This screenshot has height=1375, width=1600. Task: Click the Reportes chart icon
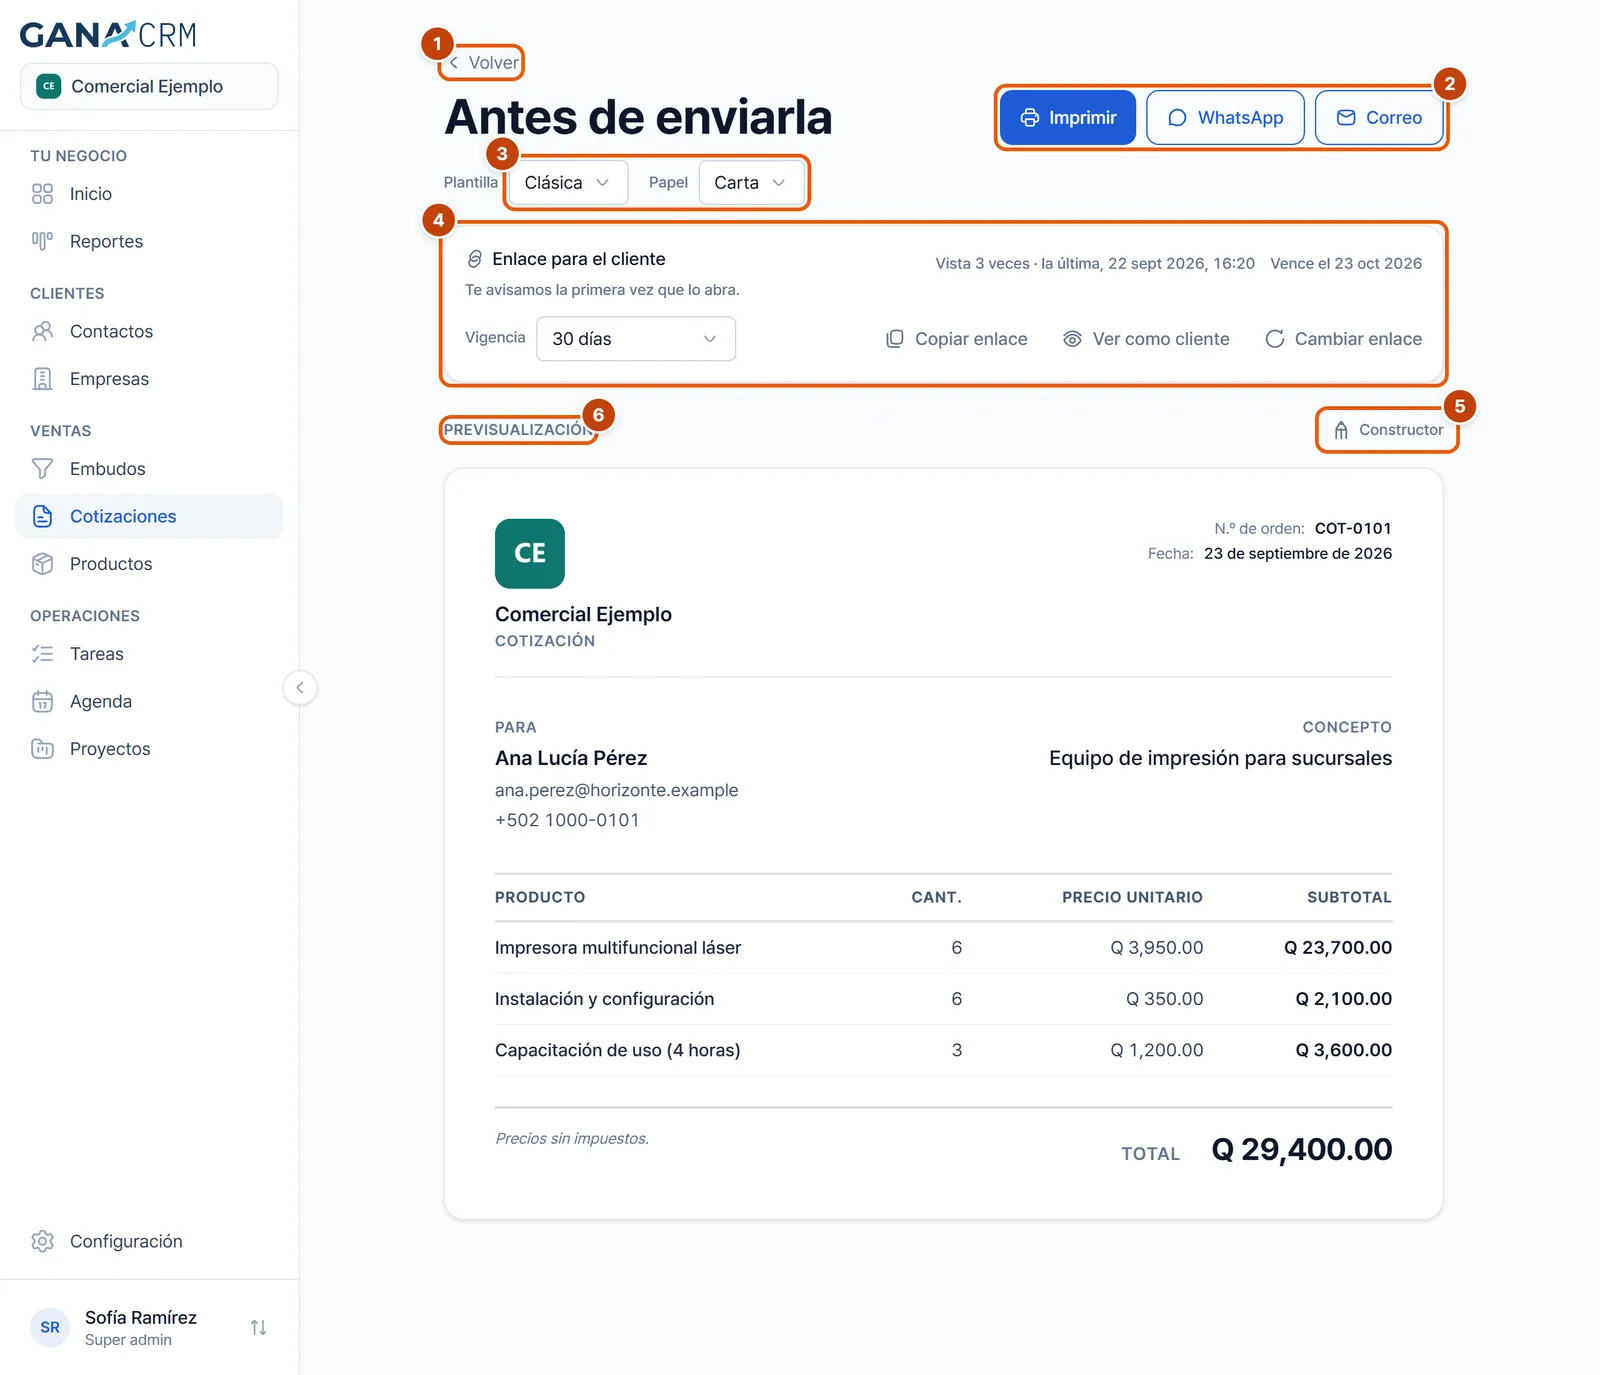point(42,241)
